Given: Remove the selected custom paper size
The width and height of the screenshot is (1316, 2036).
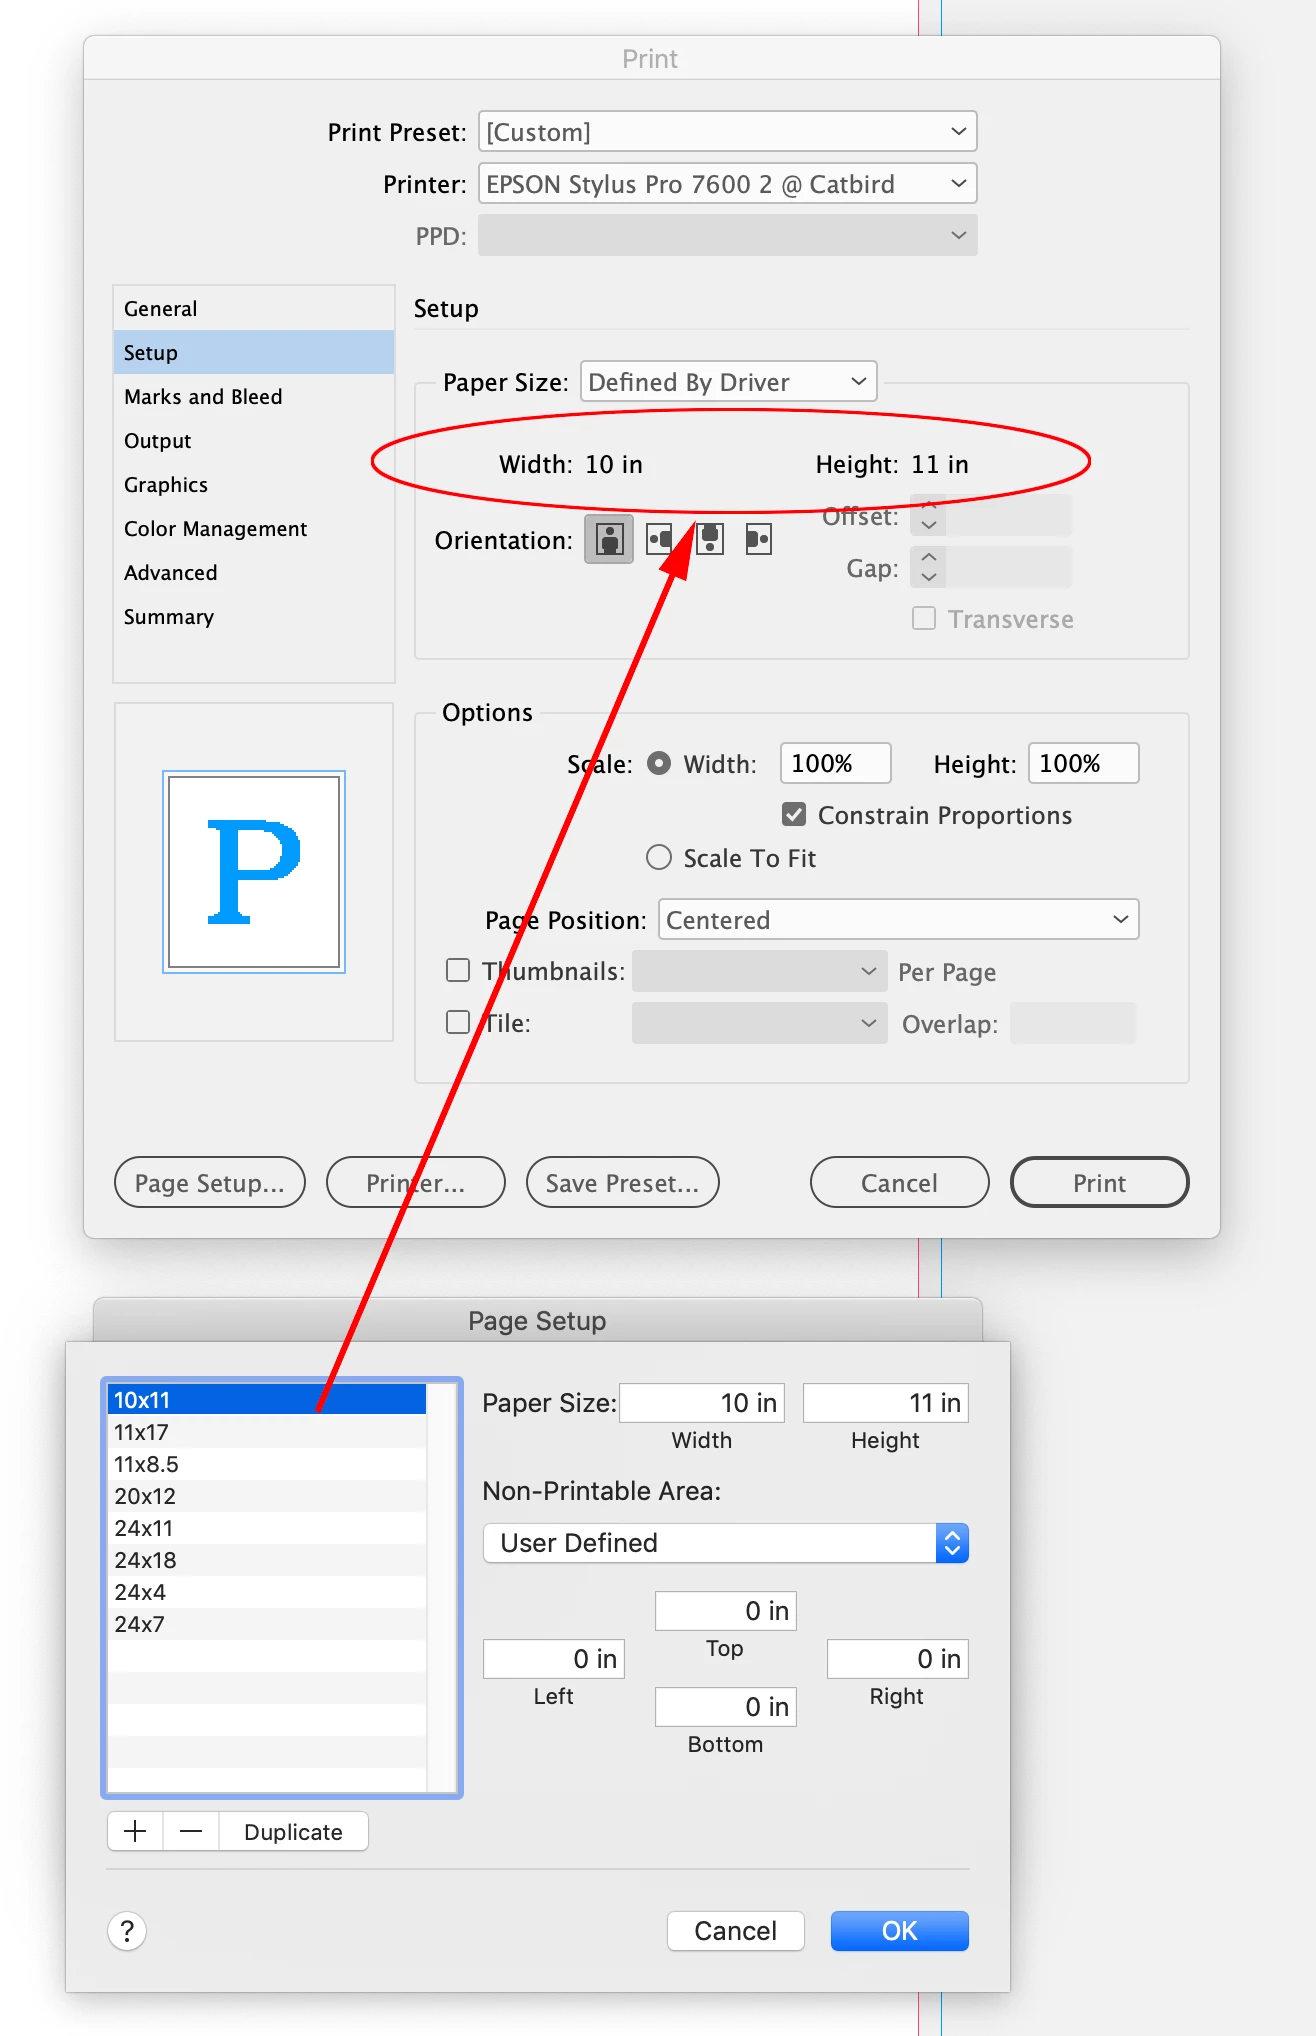Looking at the screenshot, I should pos(191,1831).
